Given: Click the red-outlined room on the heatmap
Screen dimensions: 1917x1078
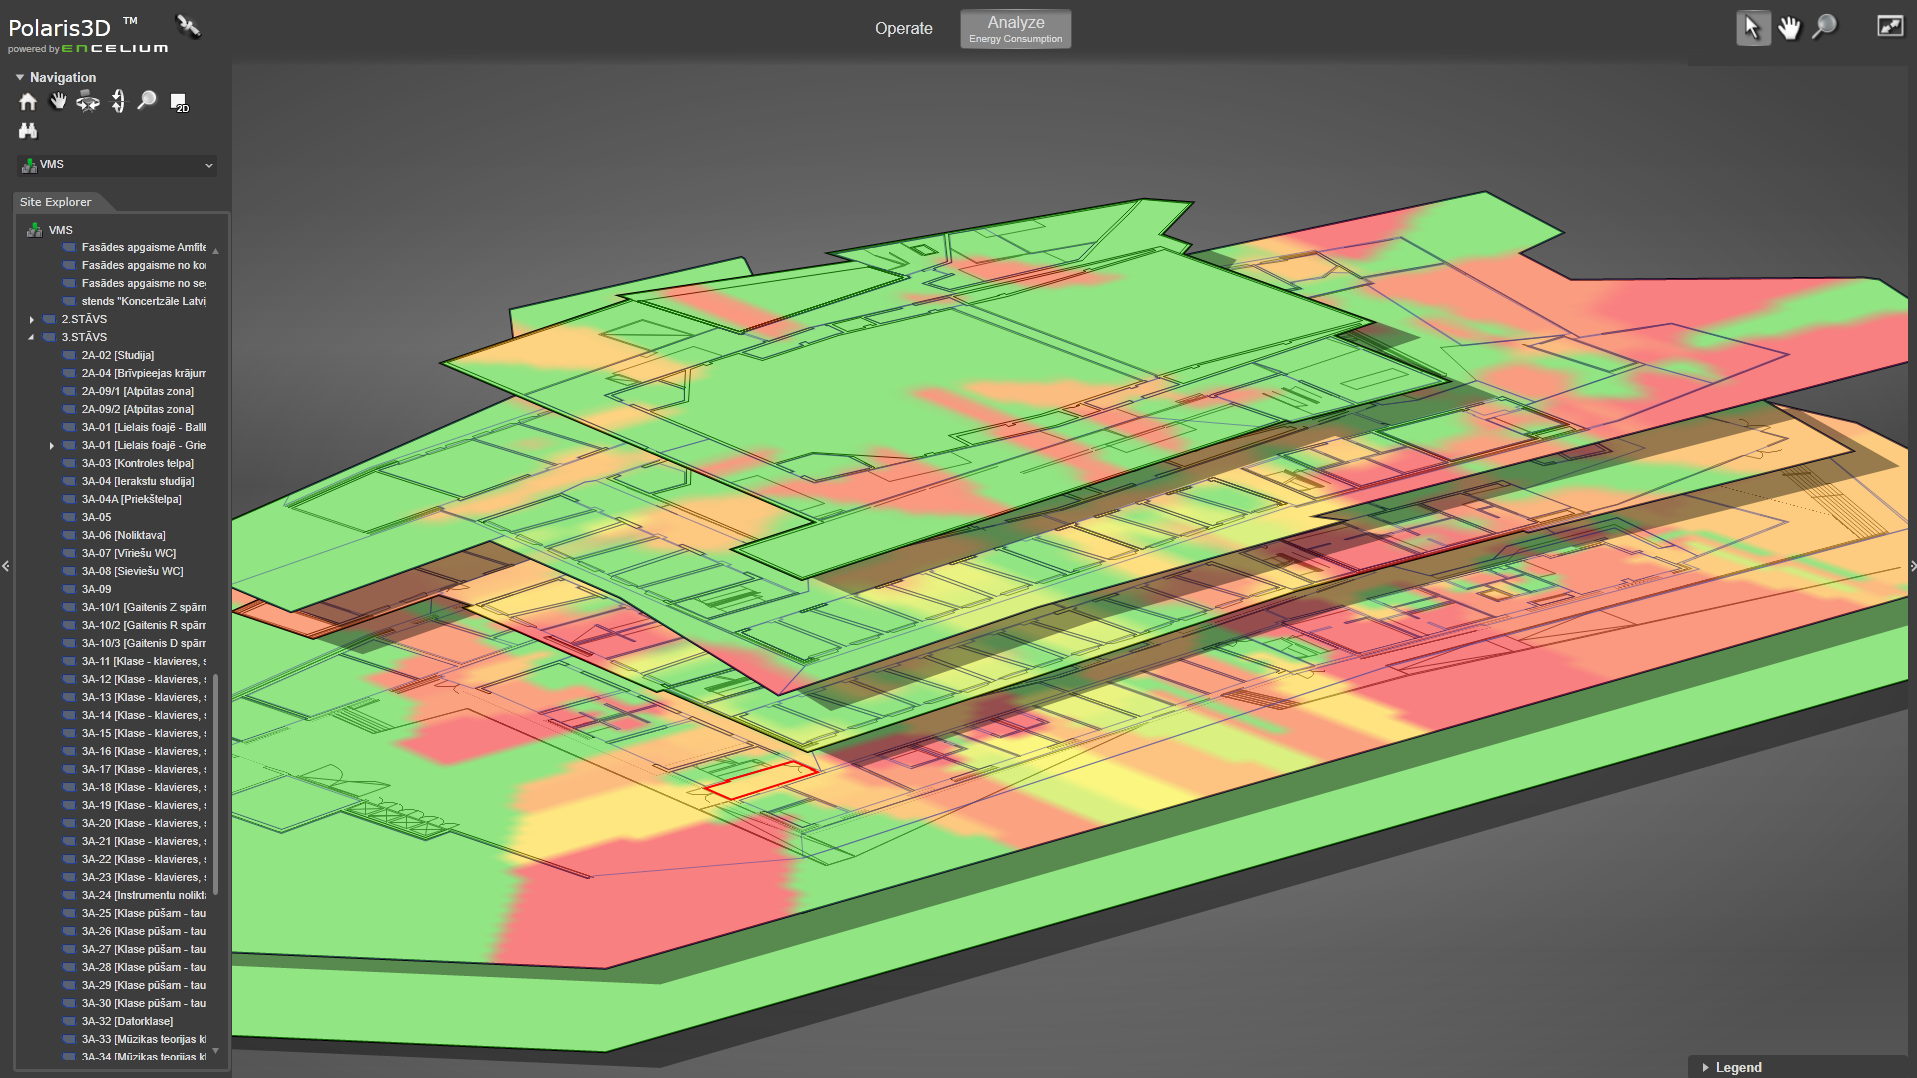Looking at the screenshot, I should [760, 780].
